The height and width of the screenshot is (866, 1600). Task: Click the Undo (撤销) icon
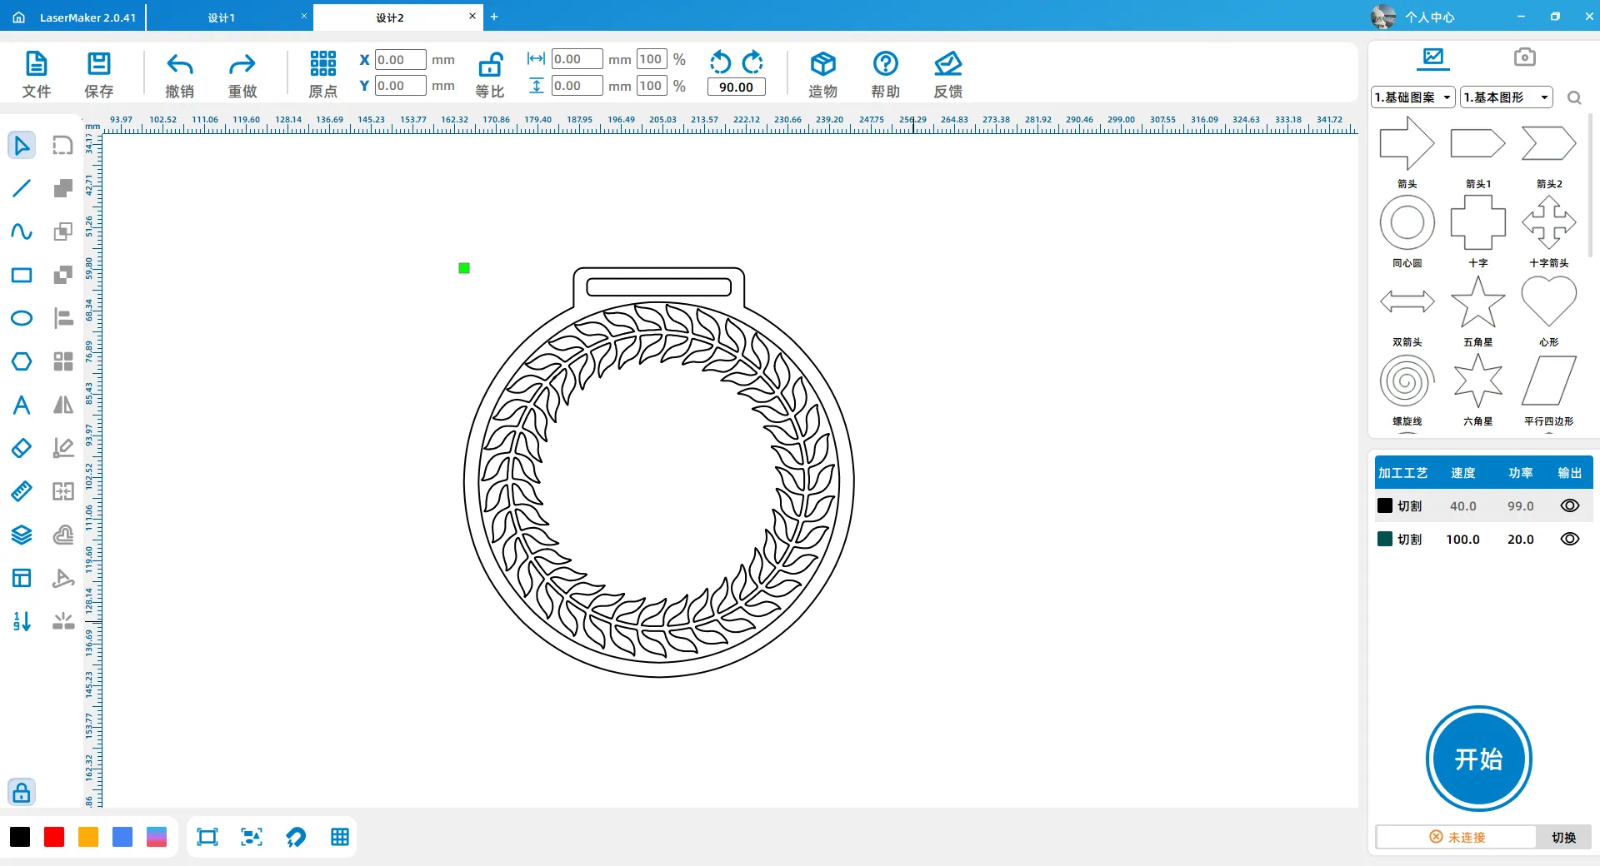pyautogui.click(x=180, y=65)
